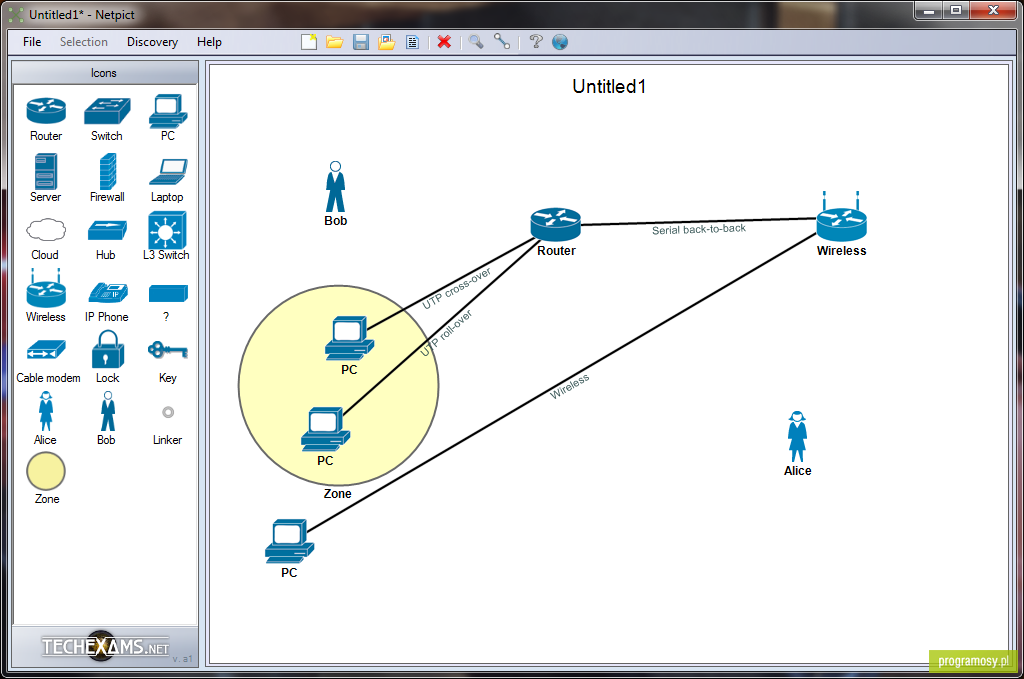Screen dimensions: 1024x679
Task: Create a new diagram from the toolbar
Action: point(309,42)
